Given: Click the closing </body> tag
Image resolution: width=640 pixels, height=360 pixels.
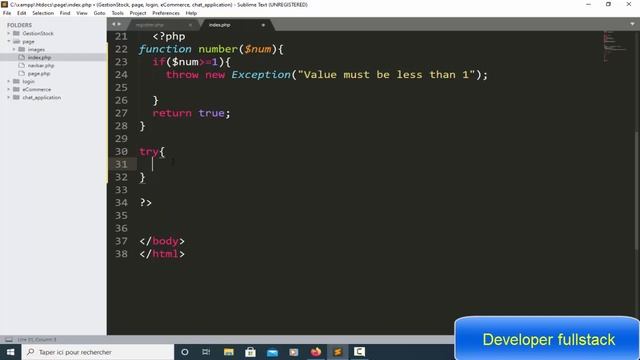Looking at the screenshot, I should [x=162, y=241].
